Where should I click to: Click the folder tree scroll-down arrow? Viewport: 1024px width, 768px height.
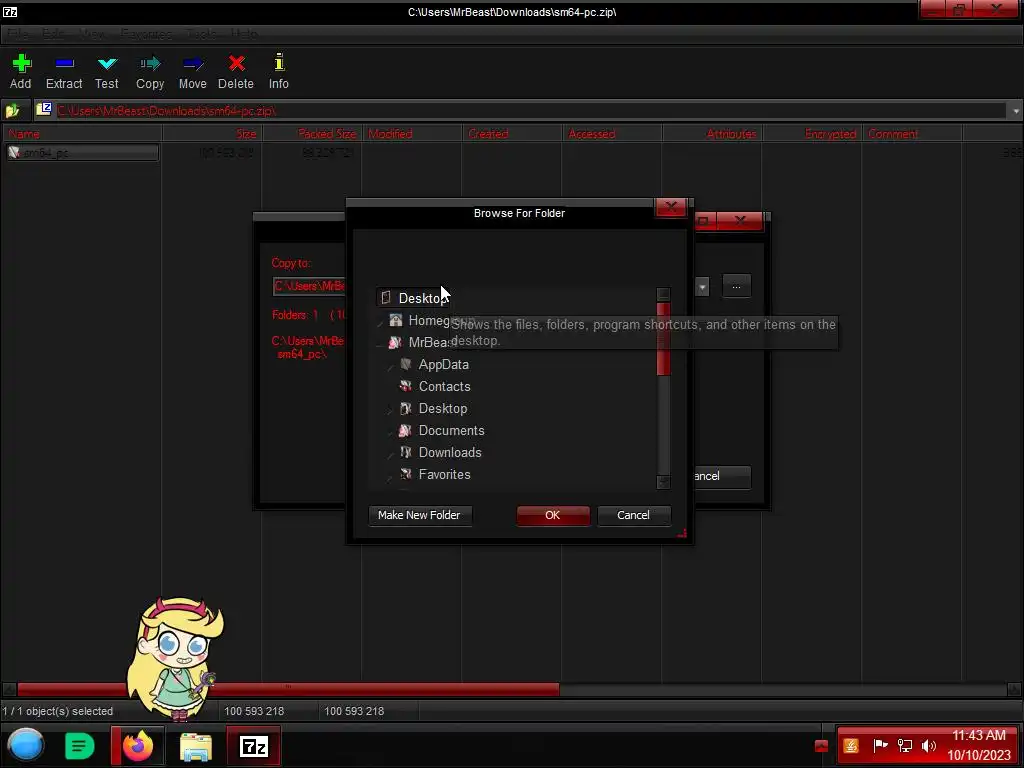click(x=664, y=482)
